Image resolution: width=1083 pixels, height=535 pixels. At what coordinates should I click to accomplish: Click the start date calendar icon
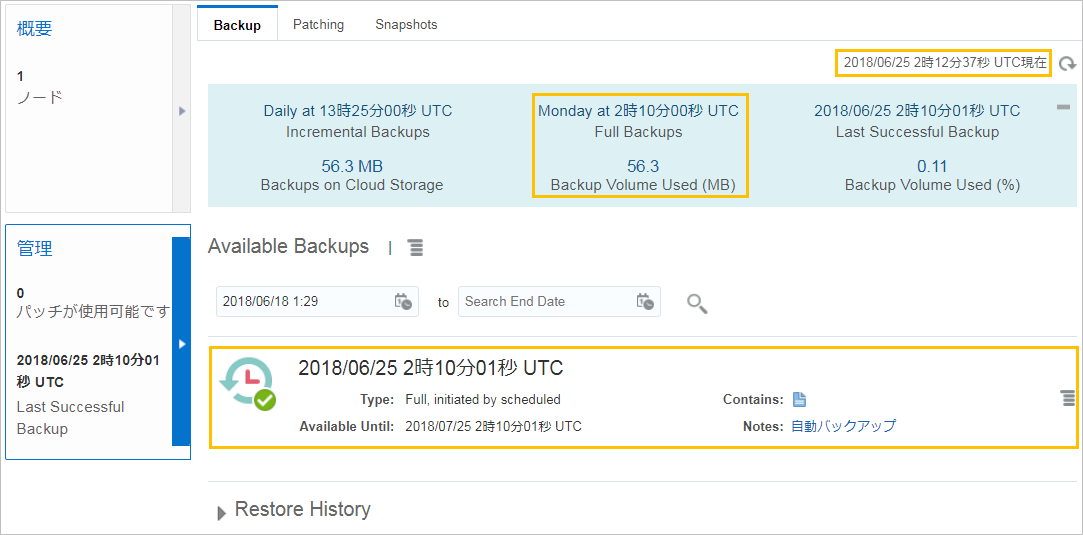(x=403, y=302)
